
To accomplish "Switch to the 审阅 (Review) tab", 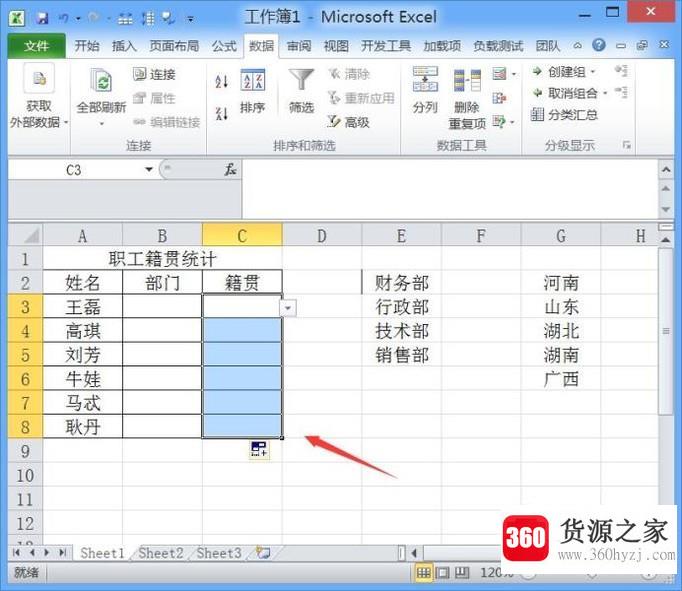I will (x=299, y=46).
